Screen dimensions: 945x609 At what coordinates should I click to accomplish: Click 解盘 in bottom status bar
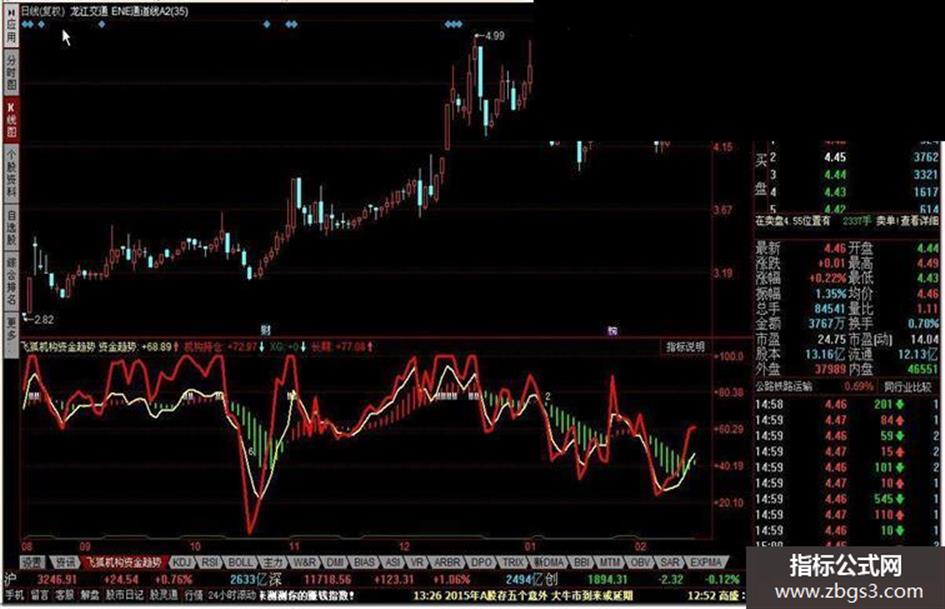click(x=90, y=595)
